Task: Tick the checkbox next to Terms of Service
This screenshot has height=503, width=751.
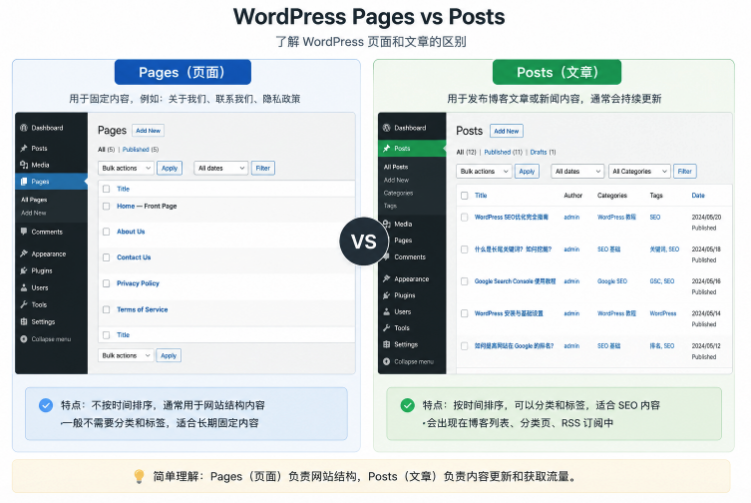Action: [x=106, y=309]
